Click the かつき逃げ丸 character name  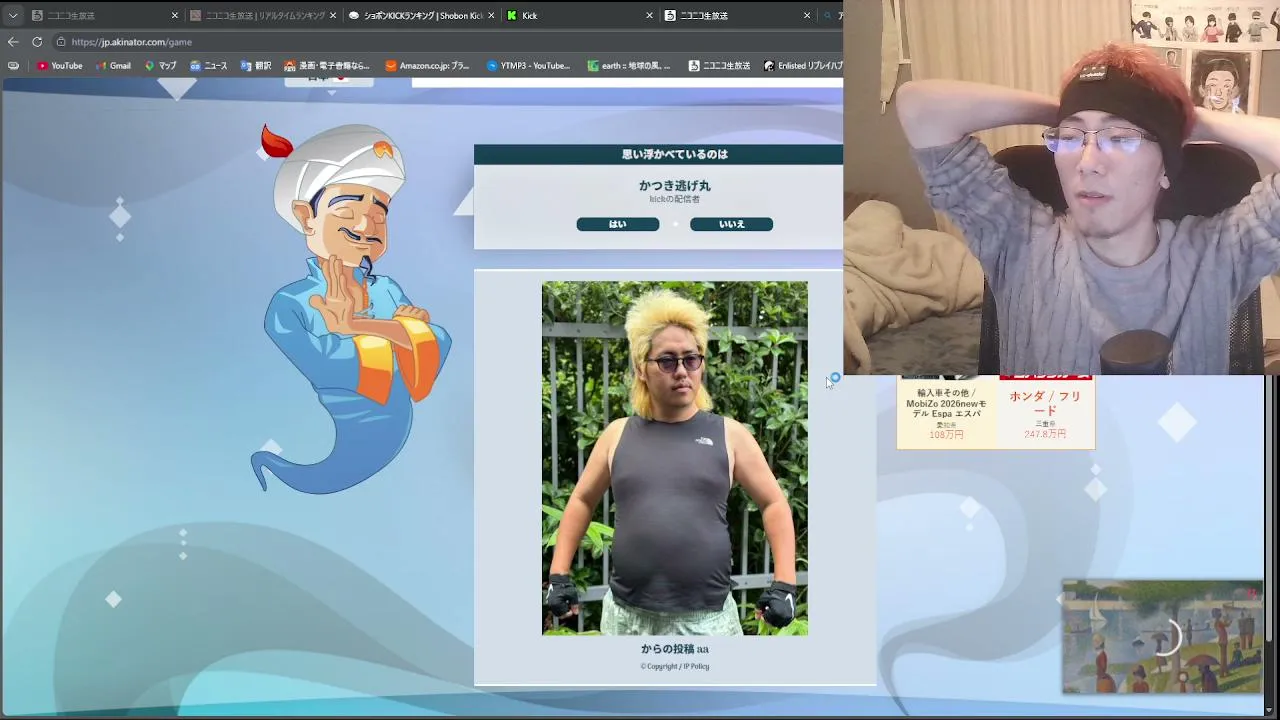click(674, 186)
